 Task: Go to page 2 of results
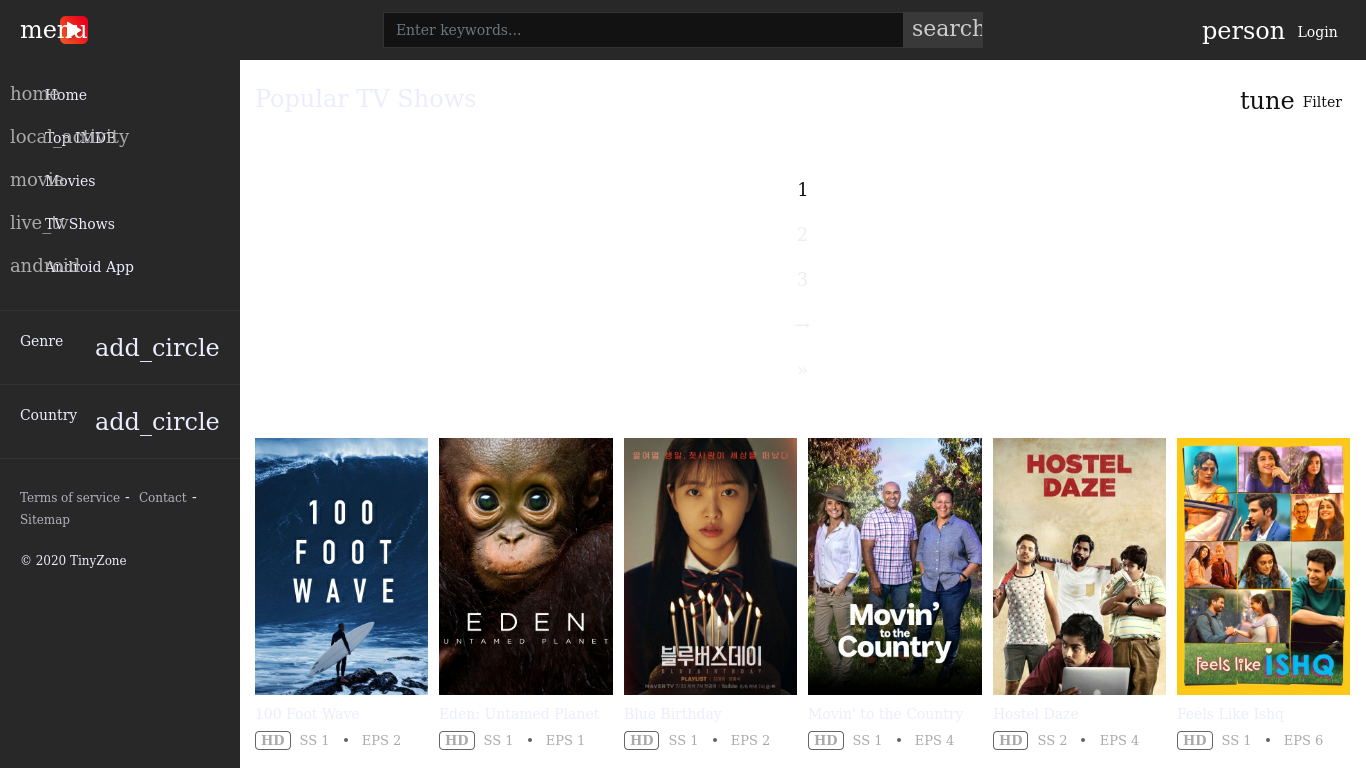click(x=802, y=235)
